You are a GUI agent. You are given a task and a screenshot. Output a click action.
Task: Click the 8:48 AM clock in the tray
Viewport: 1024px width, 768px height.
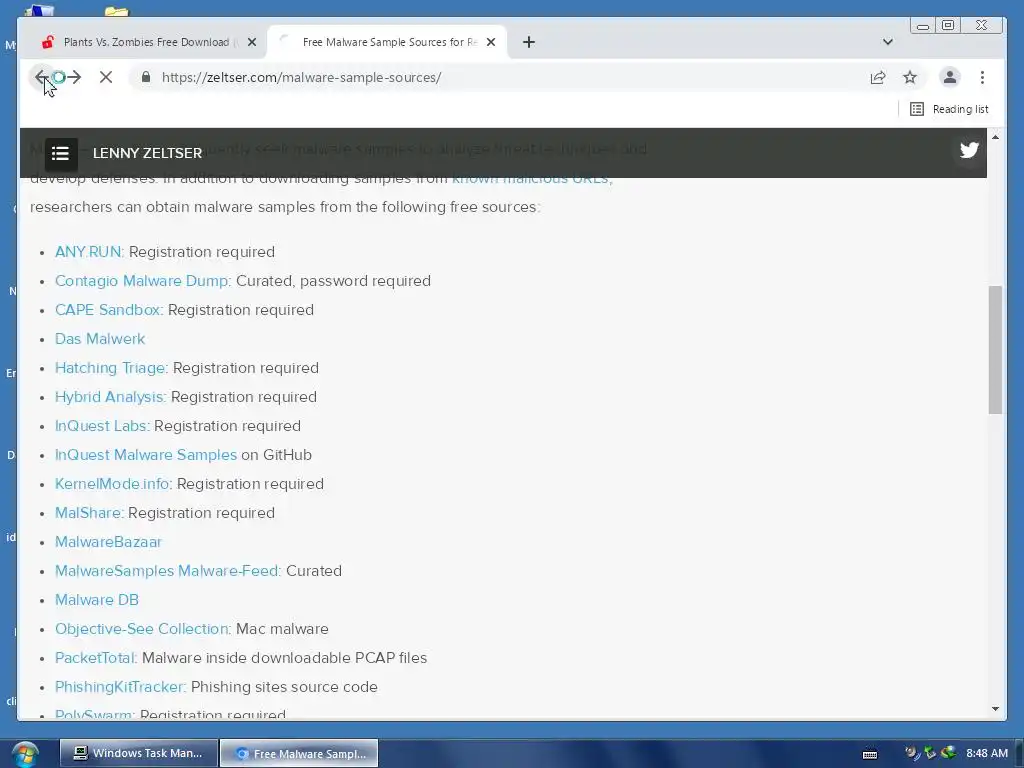987,753
